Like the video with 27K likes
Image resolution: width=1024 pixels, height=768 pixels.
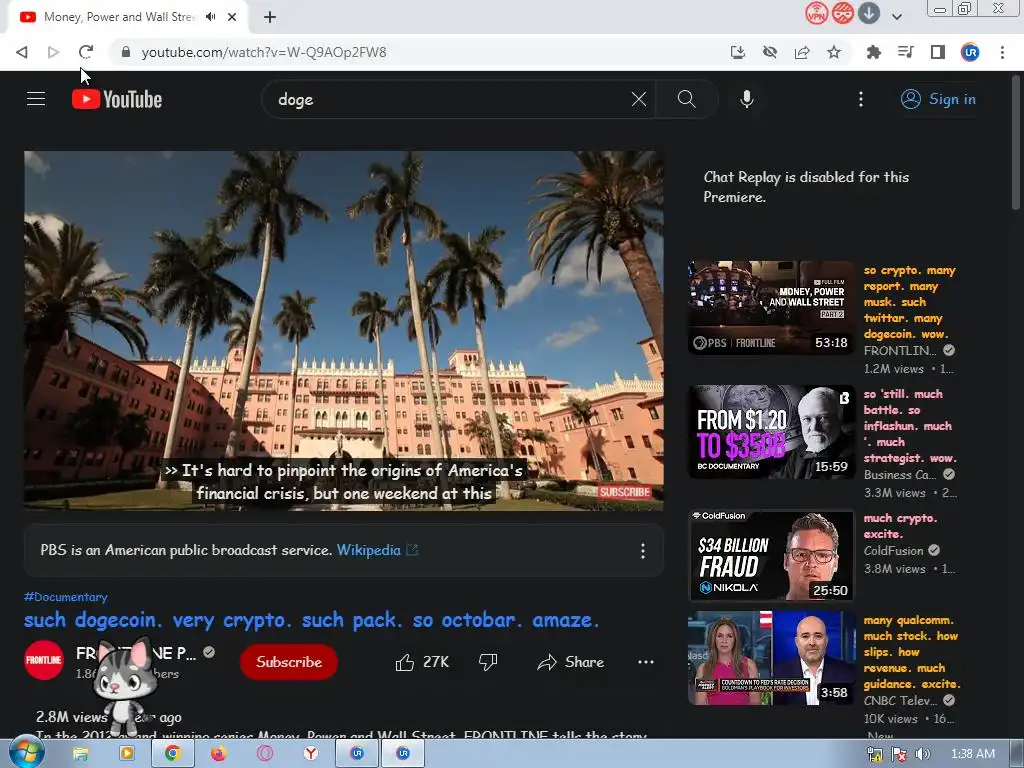tap(422, 662)
